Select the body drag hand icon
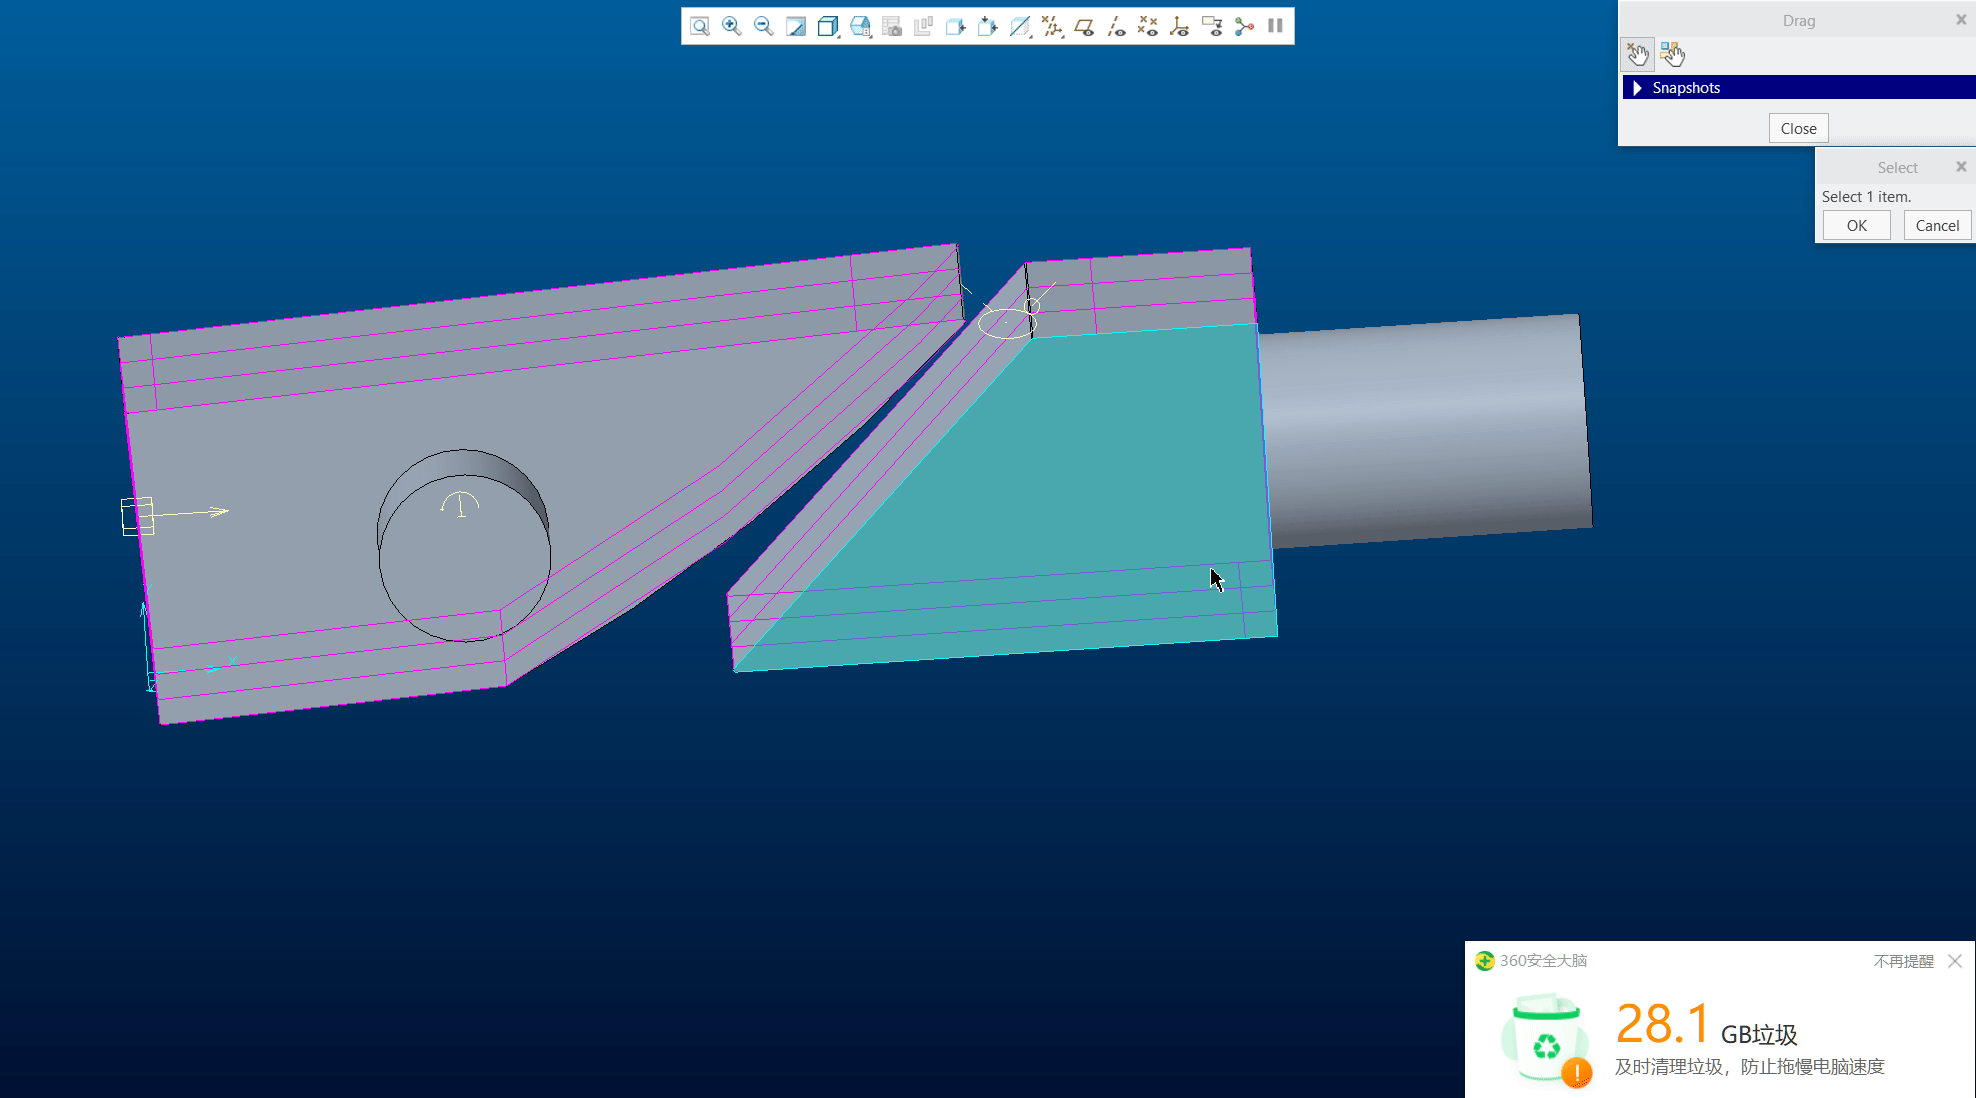Viewport: 1976px width, 1098px height. point(1672,54)
